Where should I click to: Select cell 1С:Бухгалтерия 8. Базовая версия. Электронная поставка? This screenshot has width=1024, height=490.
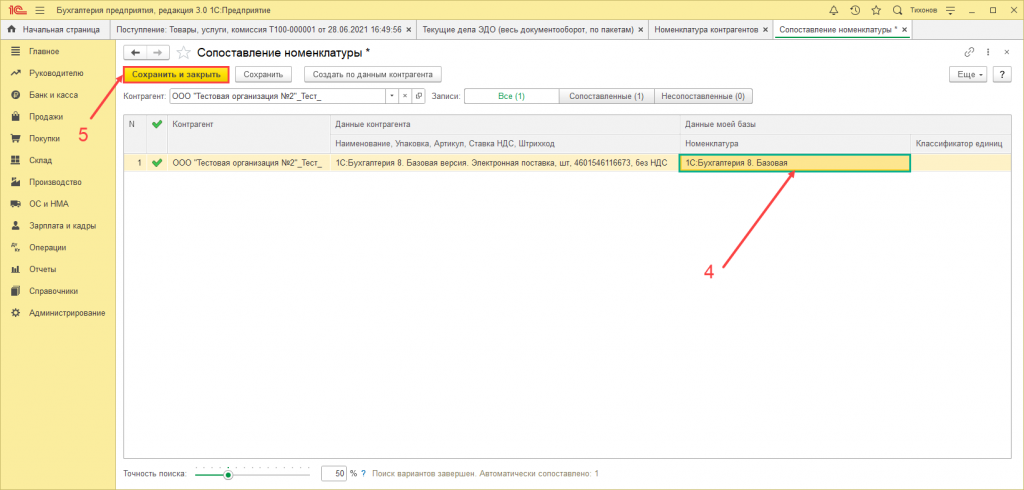point(504,163)
